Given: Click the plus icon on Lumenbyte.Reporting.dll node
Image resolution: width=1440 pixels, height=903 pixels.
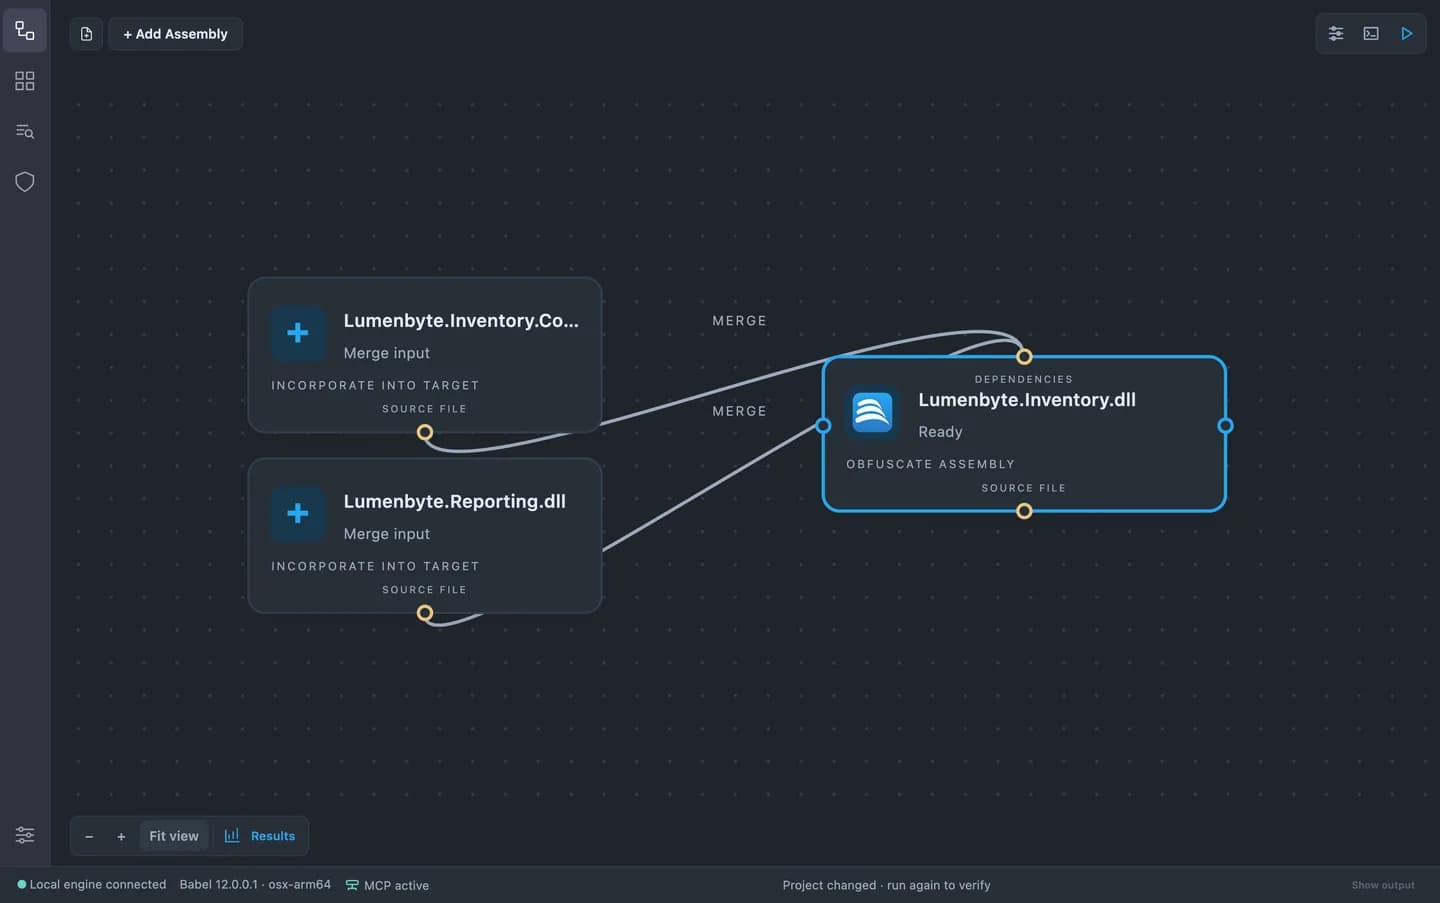Looking at the screenshot, I should [x=298, y=514].
